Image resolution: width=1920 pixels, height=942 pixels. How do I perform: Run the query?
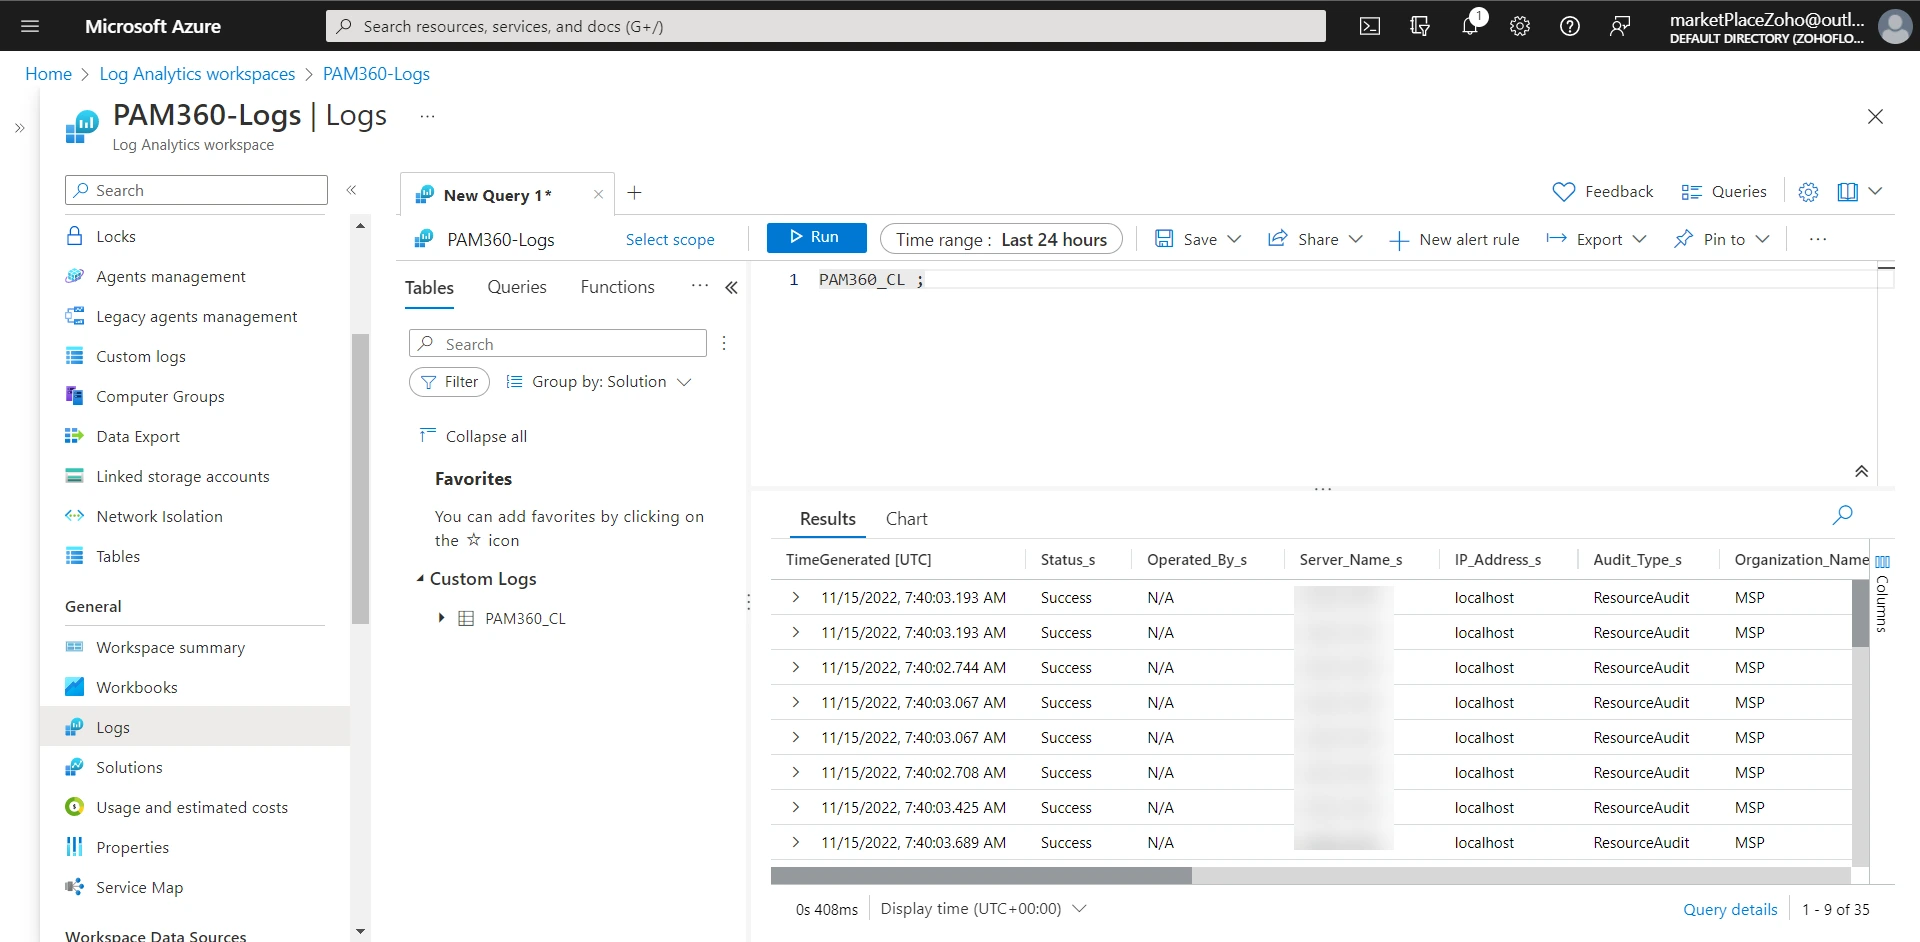point(816,237)
